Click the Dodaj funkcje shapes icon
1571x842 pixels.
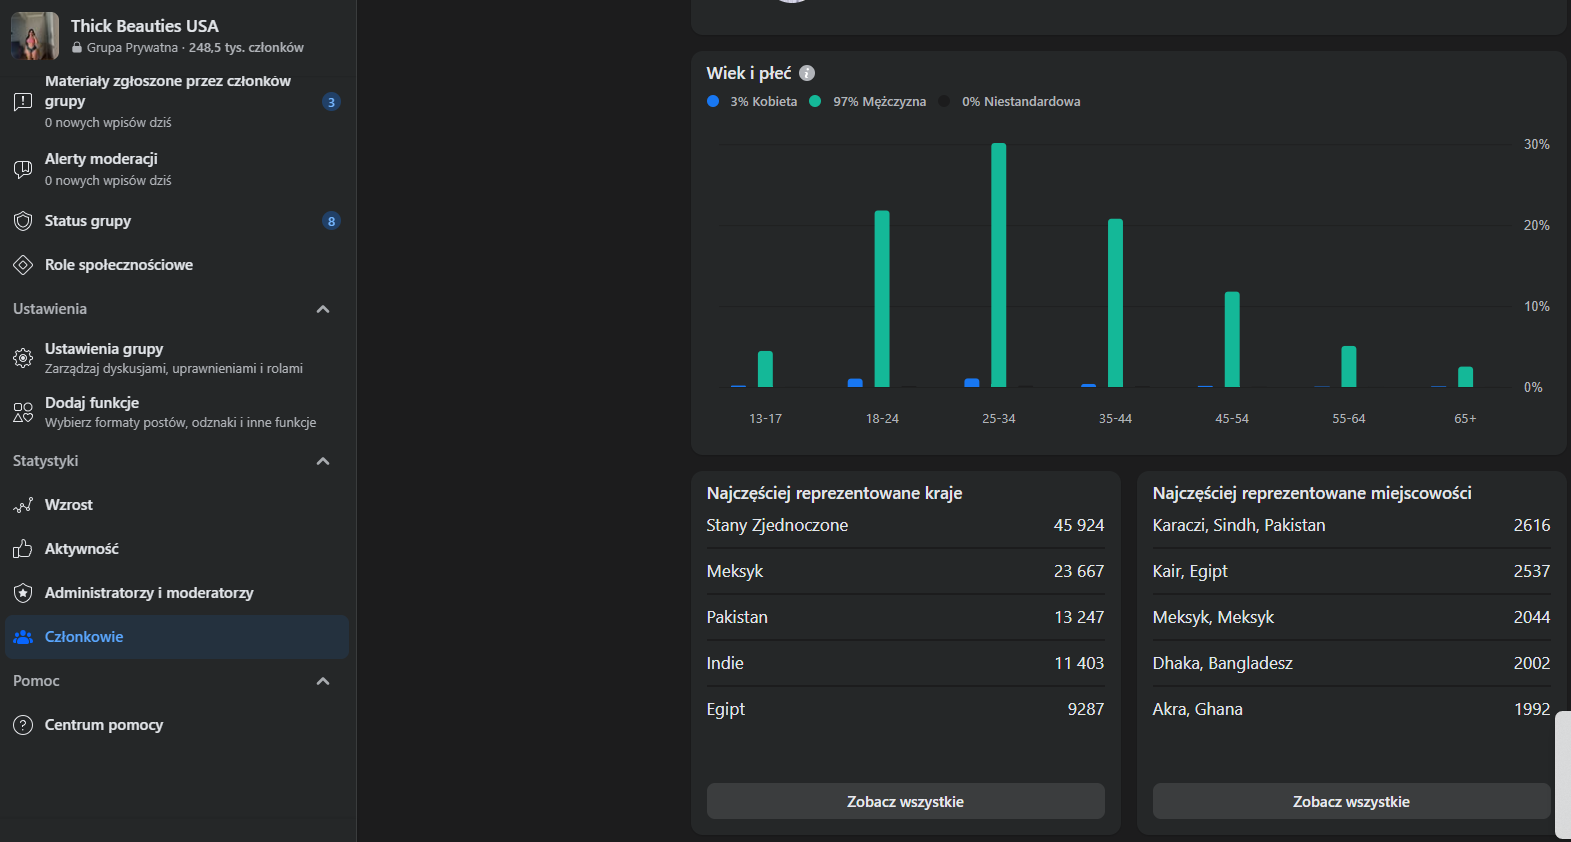pos(23,412)
